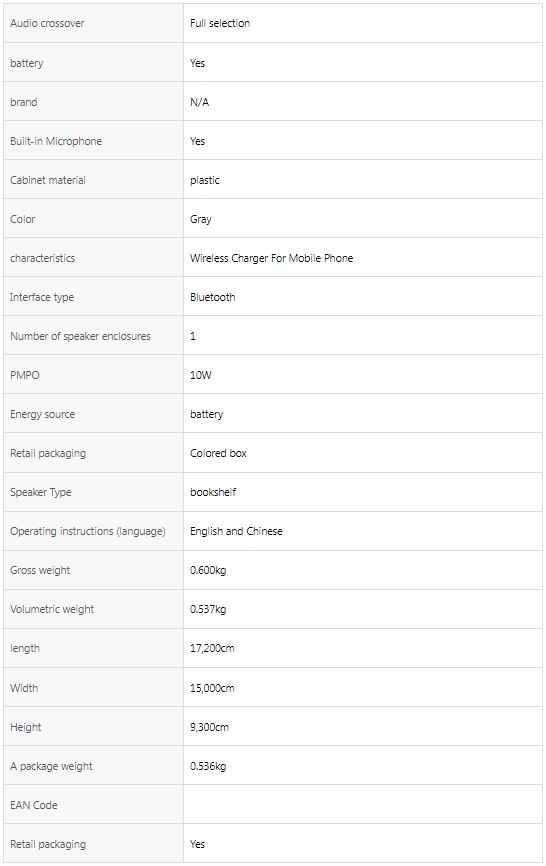Click the Number of speaker enclosures label
The width and height of the screenshot is (546, 866).
pos(80,336)
